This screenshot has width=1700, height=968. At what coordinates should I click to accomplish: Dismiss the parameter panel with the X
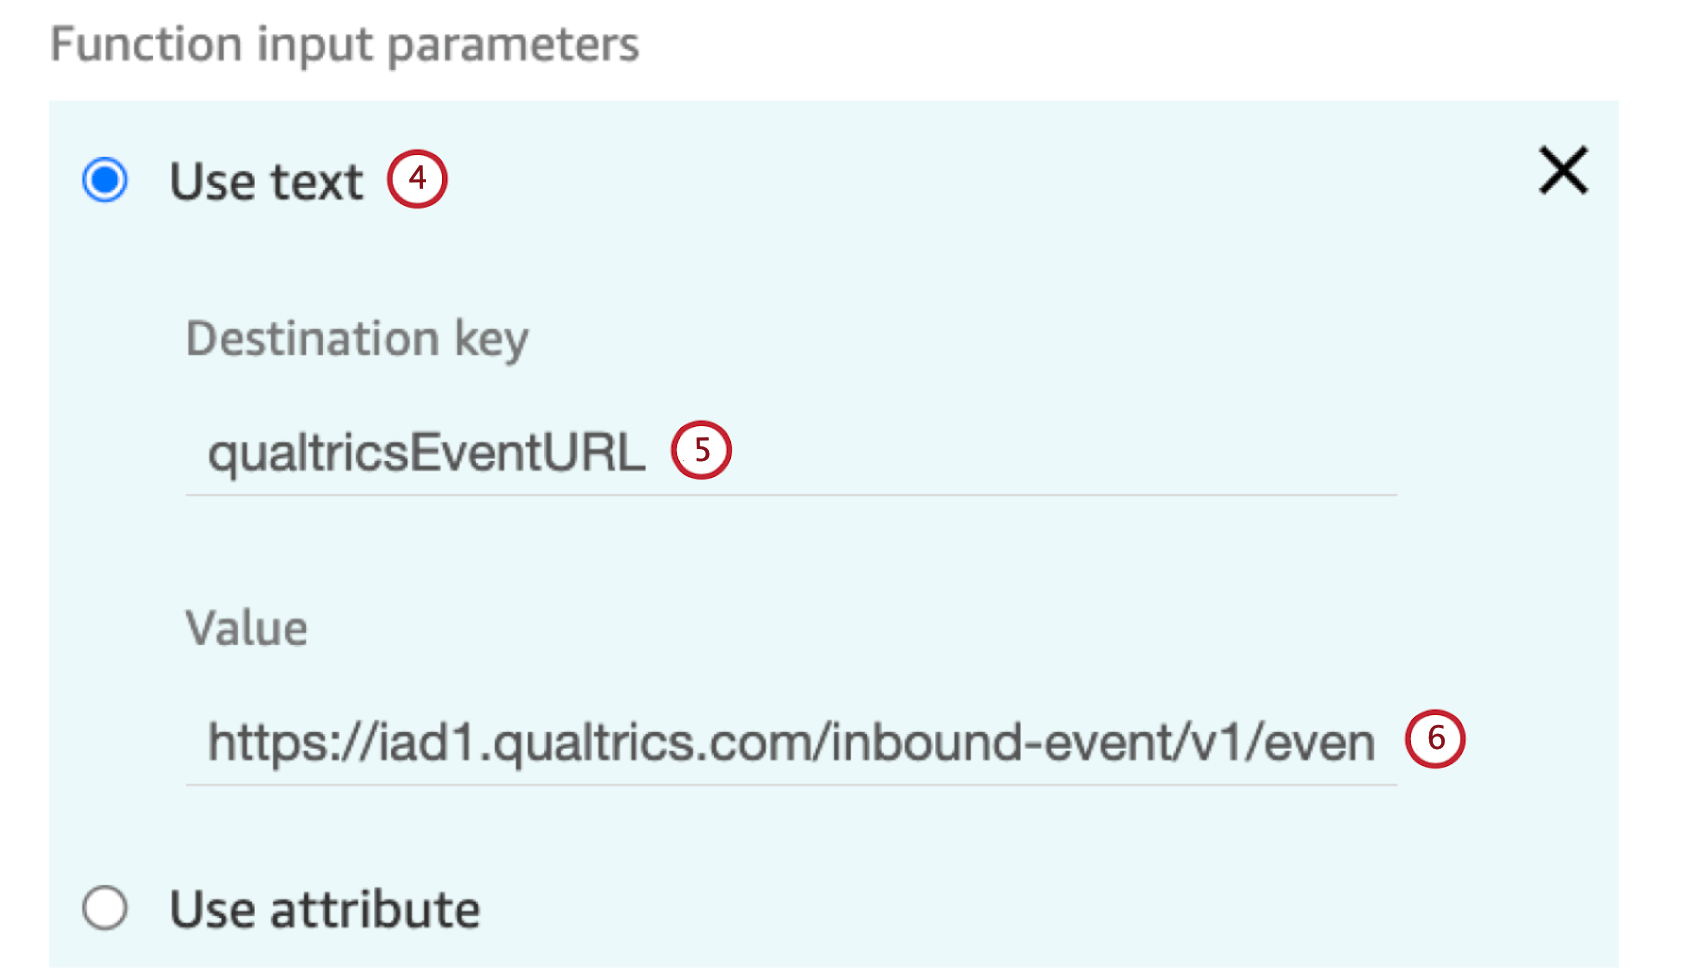point(1565,171)
